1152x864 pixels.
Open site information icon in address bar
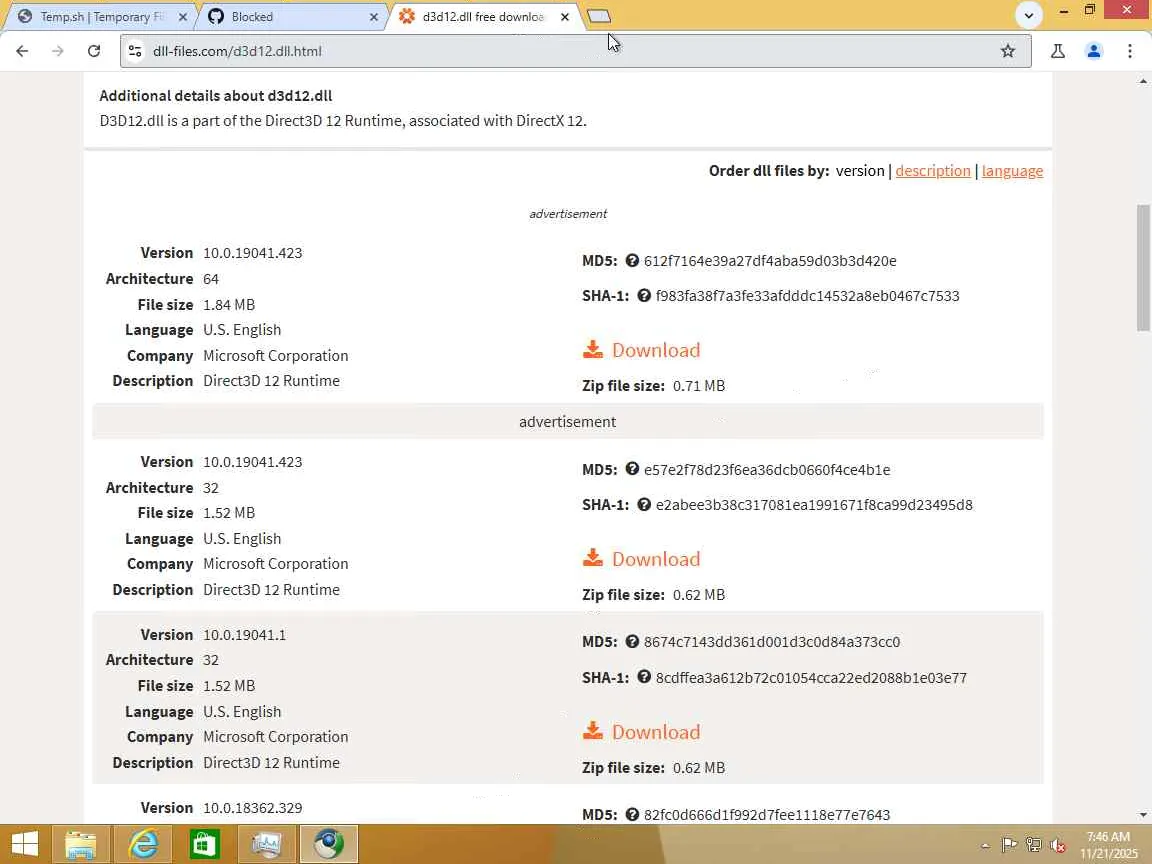135,51
